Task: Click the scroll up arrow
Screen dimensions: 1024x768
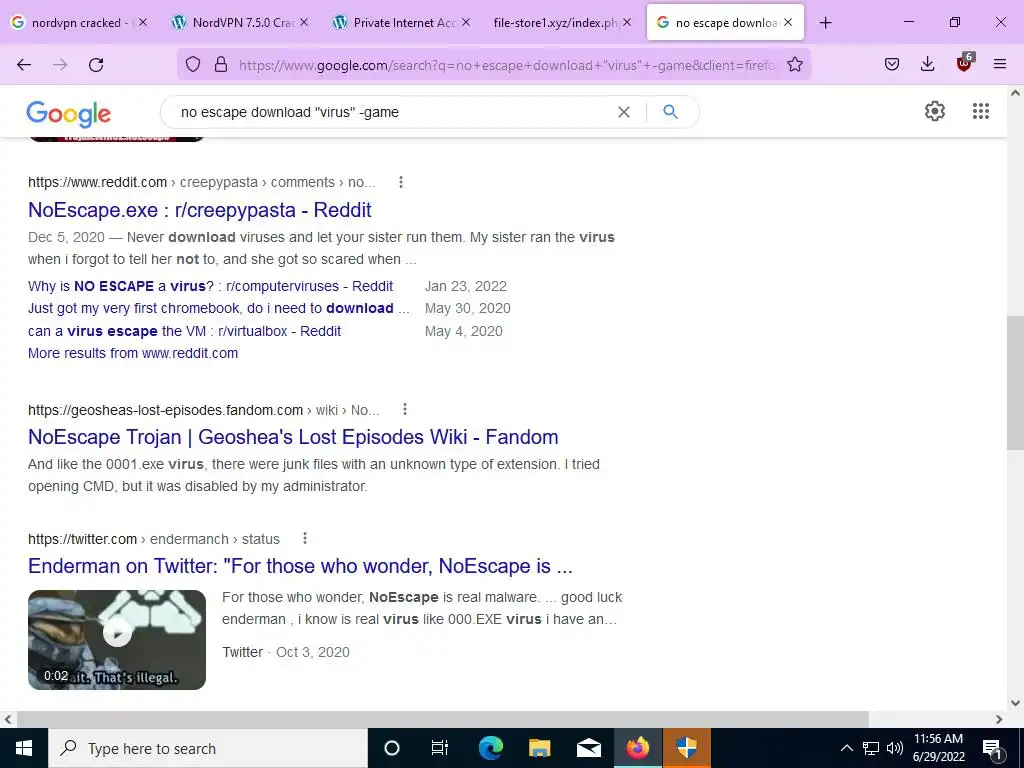Action: pos(1015,93)
